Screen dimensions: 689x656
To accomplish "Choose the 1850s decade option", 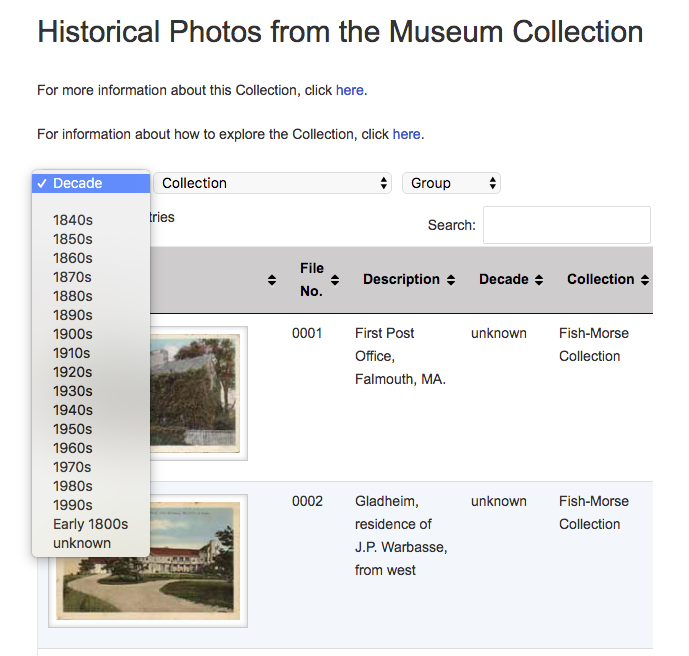I will pyautogui.click(x=91, y=239).
